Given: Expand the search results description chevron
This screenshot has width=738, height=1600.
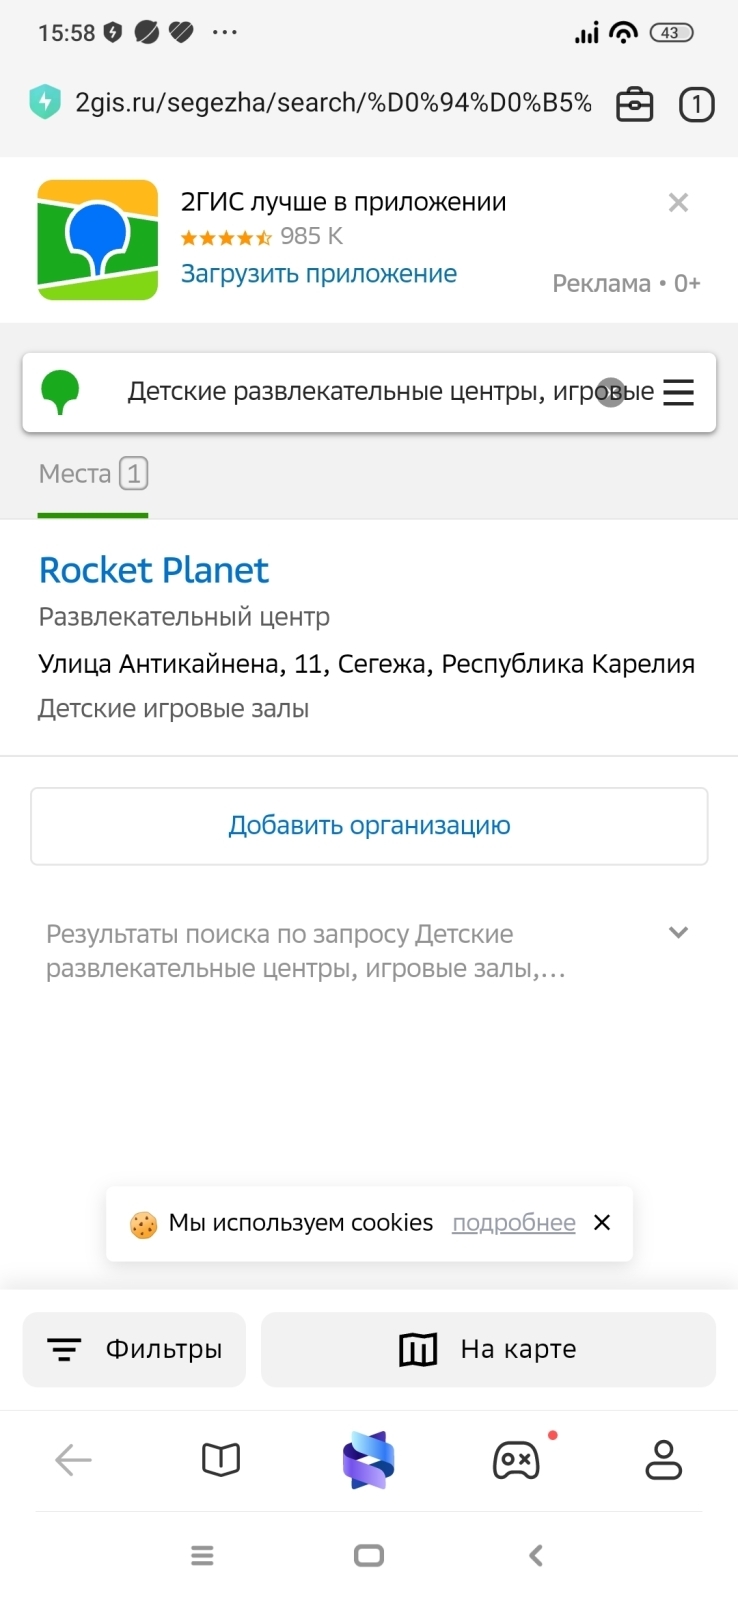Looking at the screenshot, I should (678, 933).
